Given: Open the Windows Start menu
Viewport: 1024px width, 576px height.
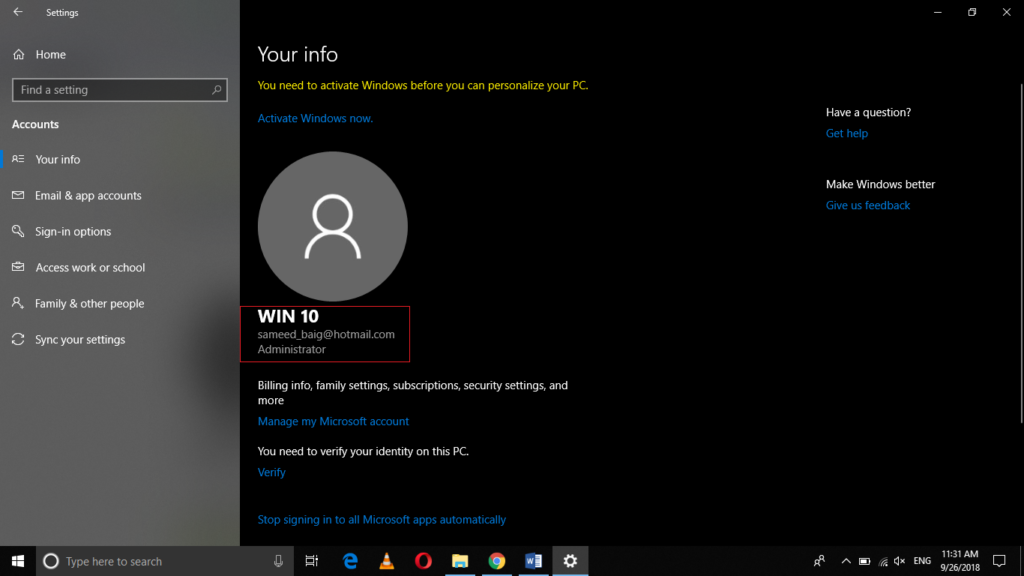Looking at the screenshot, I should pos(18,561).
